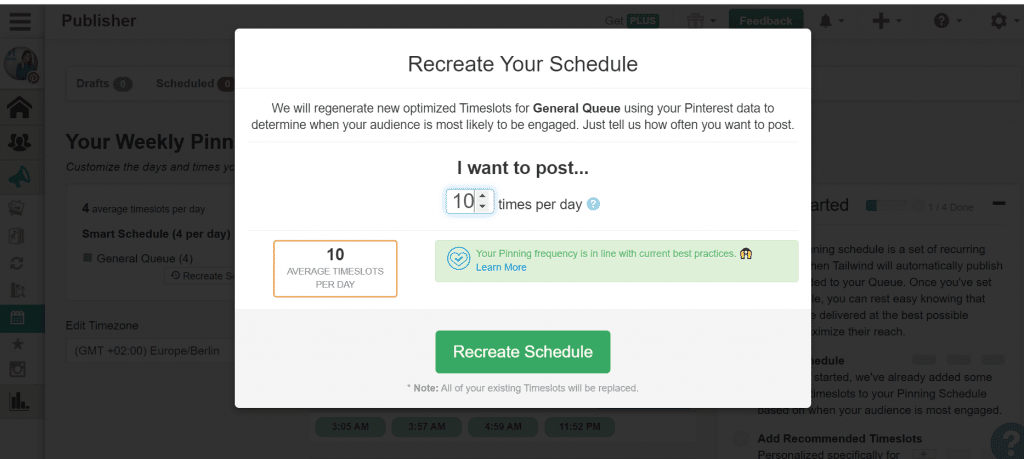This screenshot has width=1024, height=459.
Task: Switch to the Drafts tab
Action: 104,84
